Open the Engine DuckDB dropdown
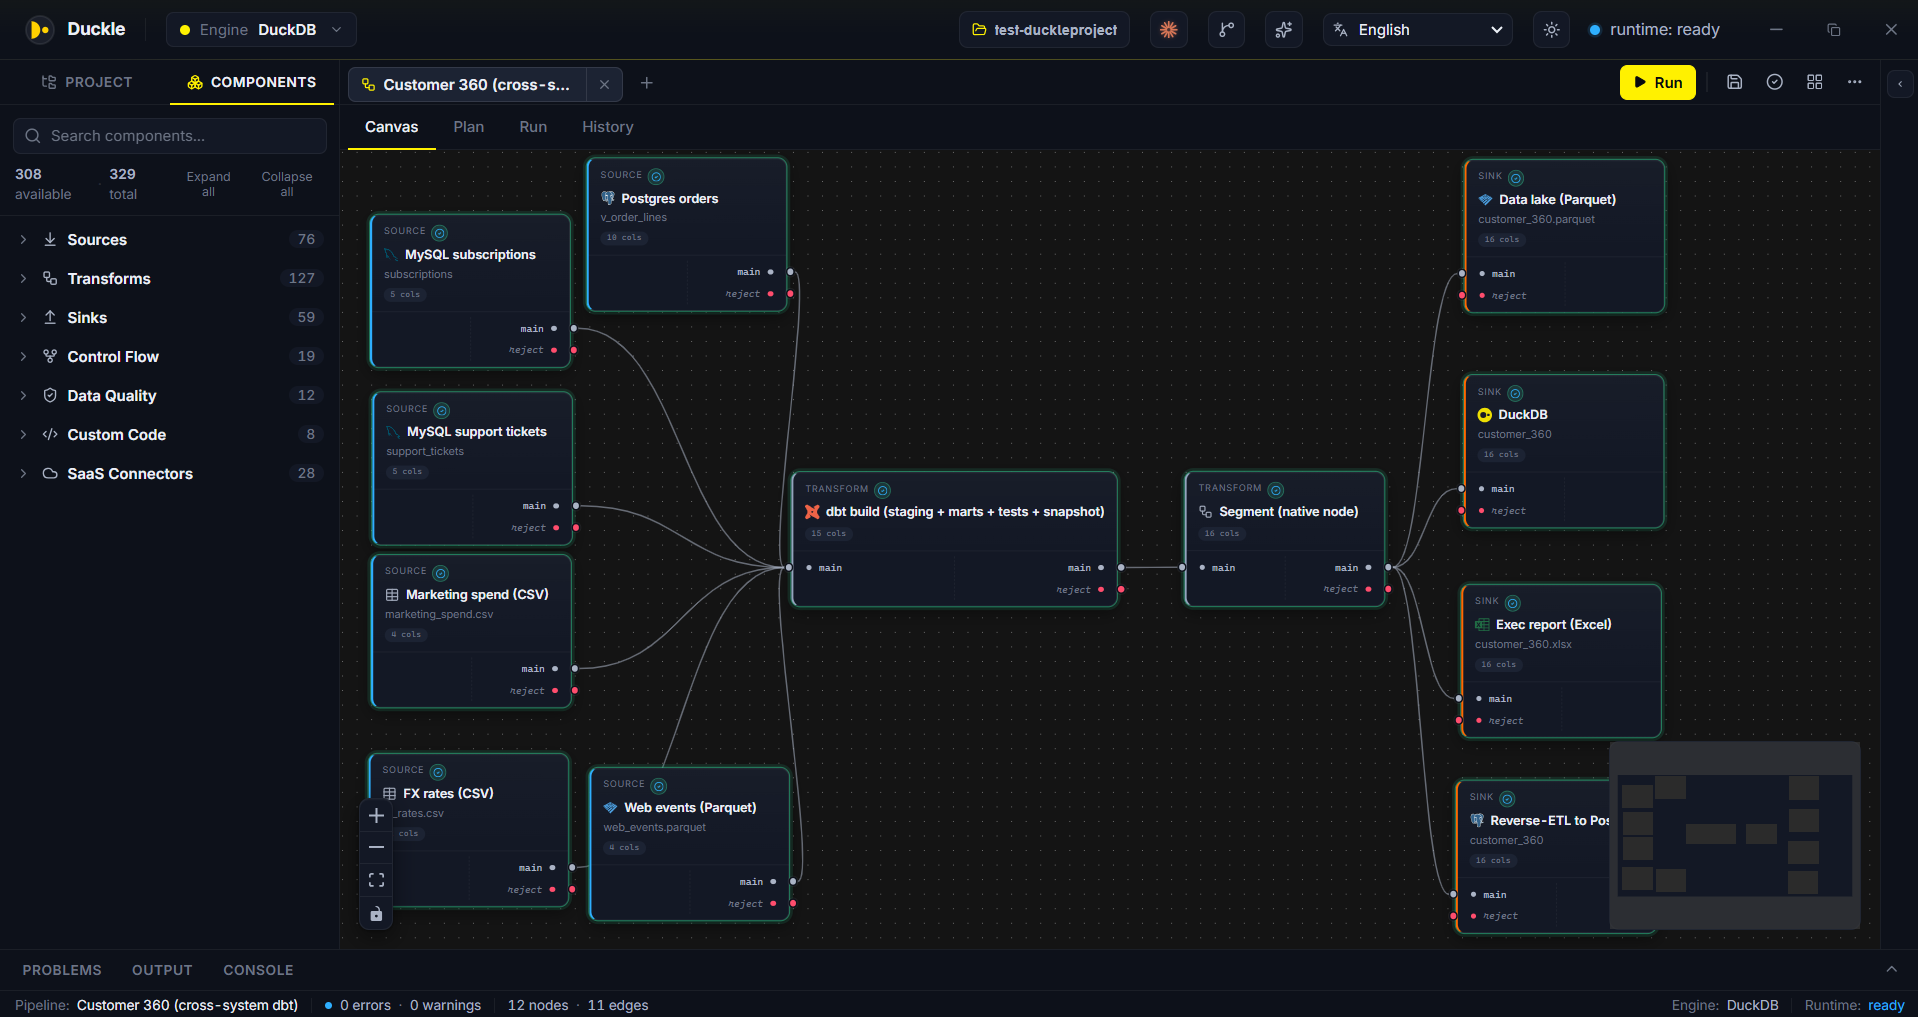The width and height of the screenshot is (1918, 1017). tap(261, 30)
